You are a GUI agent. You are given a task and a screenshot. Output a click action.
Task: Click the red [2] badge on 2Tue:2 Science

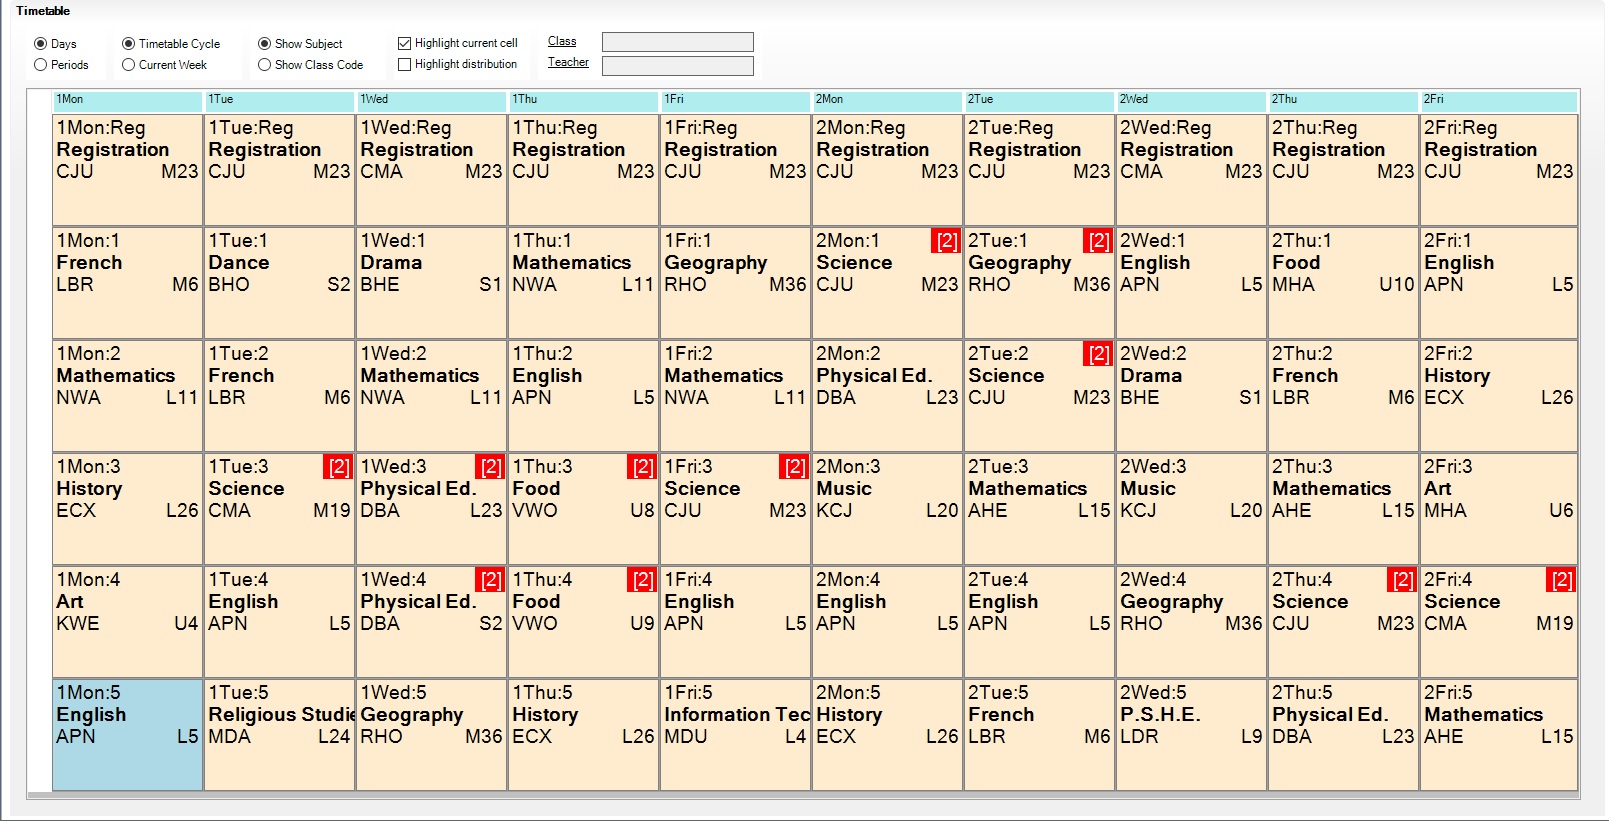point(1098,354)
